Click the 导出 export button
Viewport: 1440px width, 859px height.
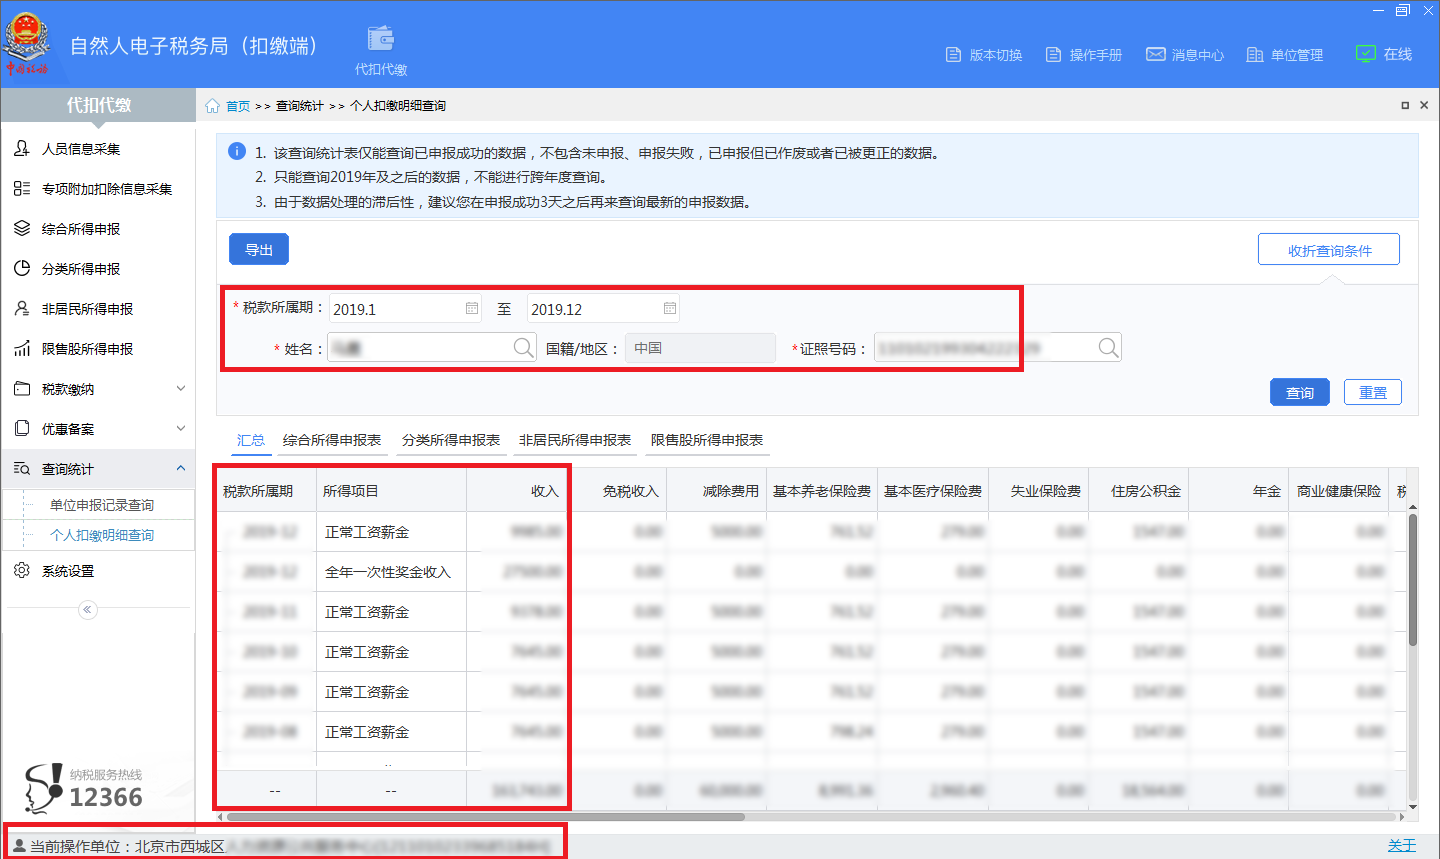[259, 250]
